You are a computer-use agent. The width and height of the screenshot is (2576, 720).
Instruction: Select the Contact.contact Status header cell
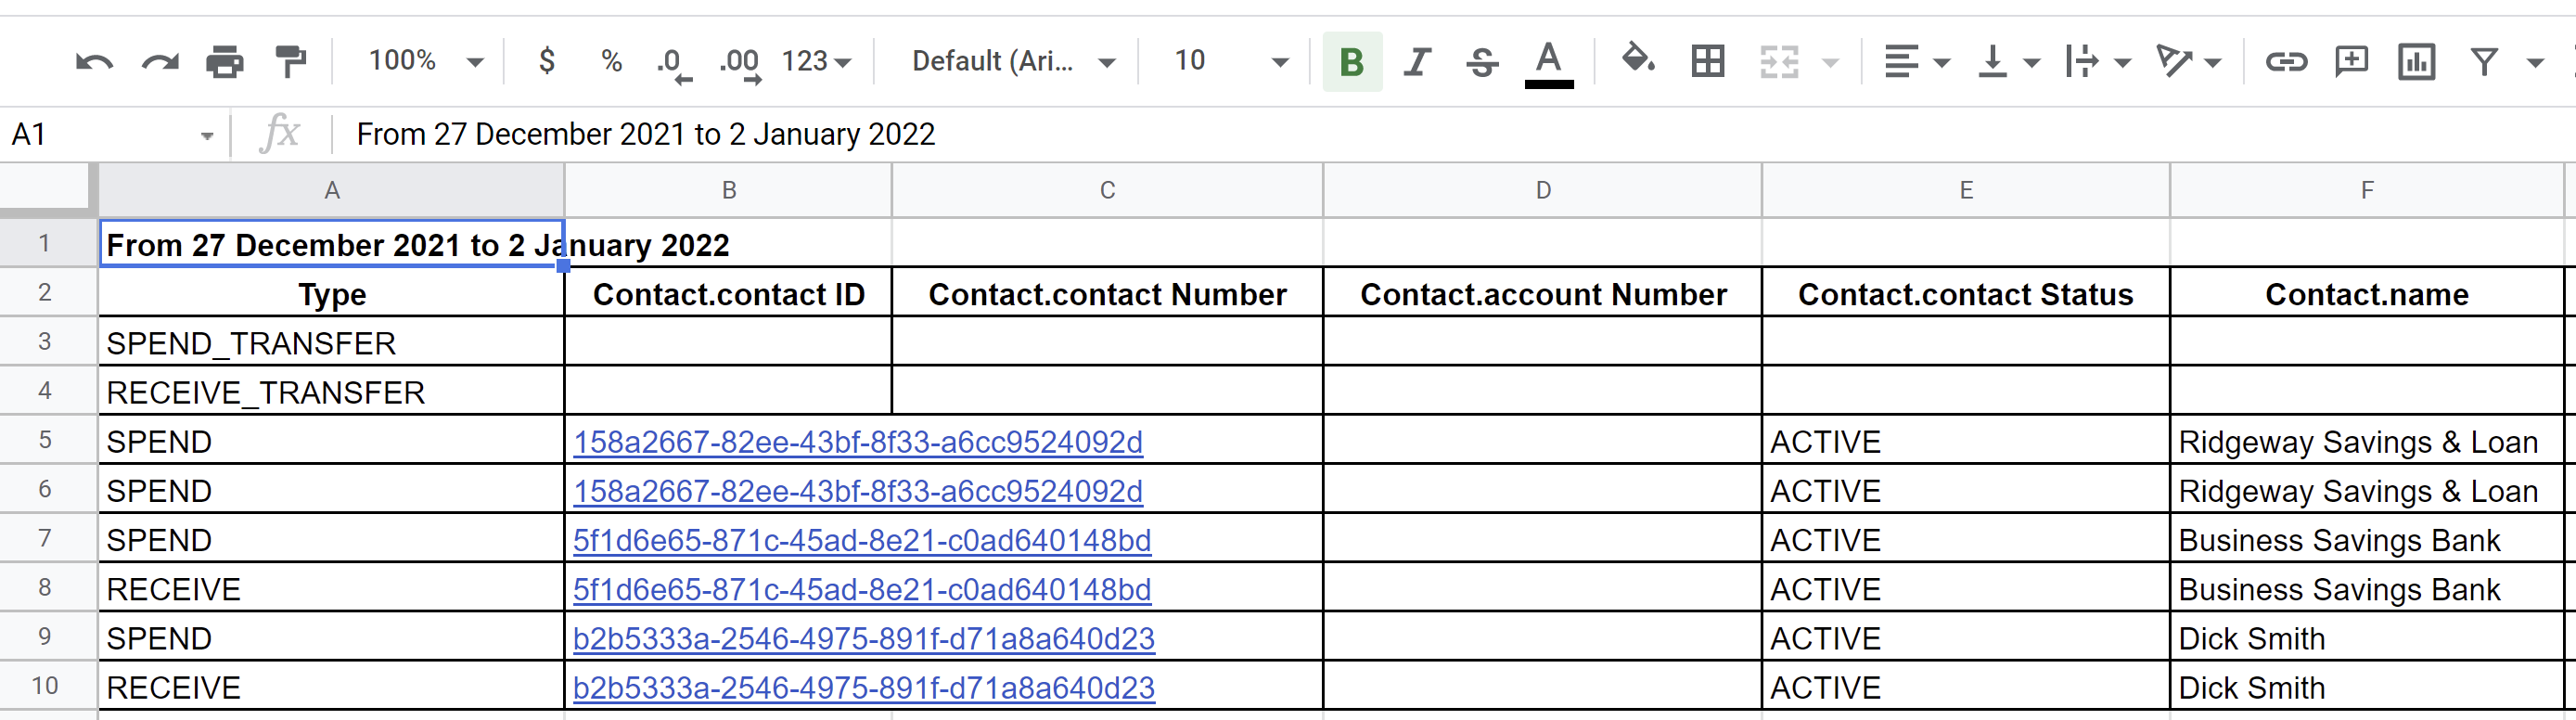coord(1966,294)
